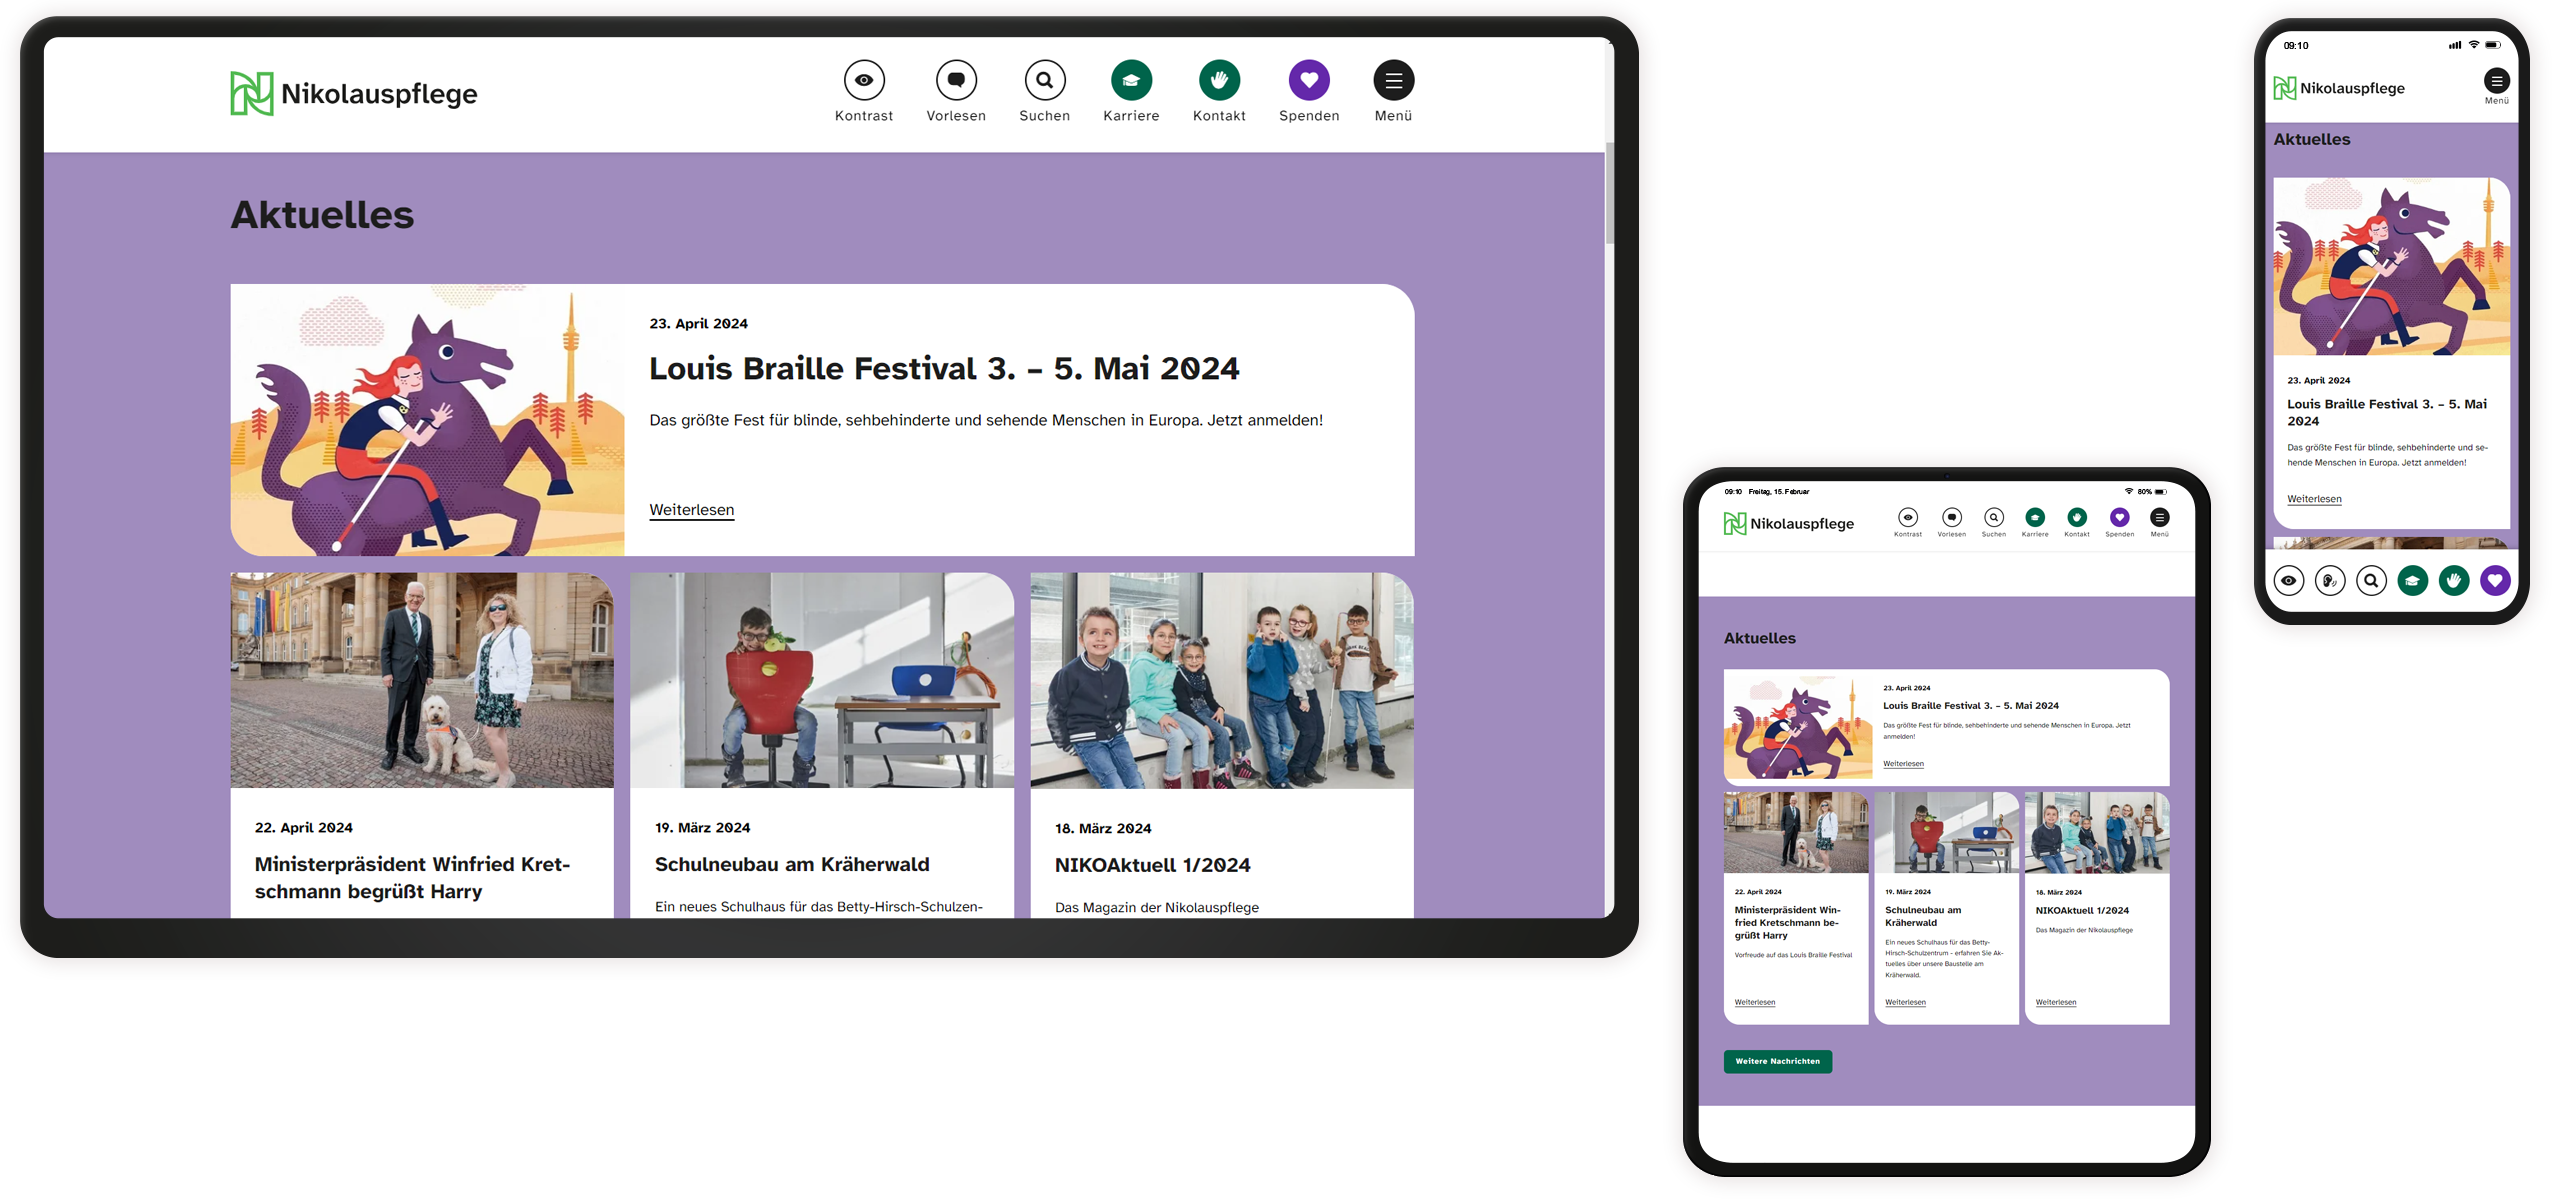Toggle high contrast on tablet eye icon
This screenshot has height=1200, width=2560.
click(x=1908, y=517)
